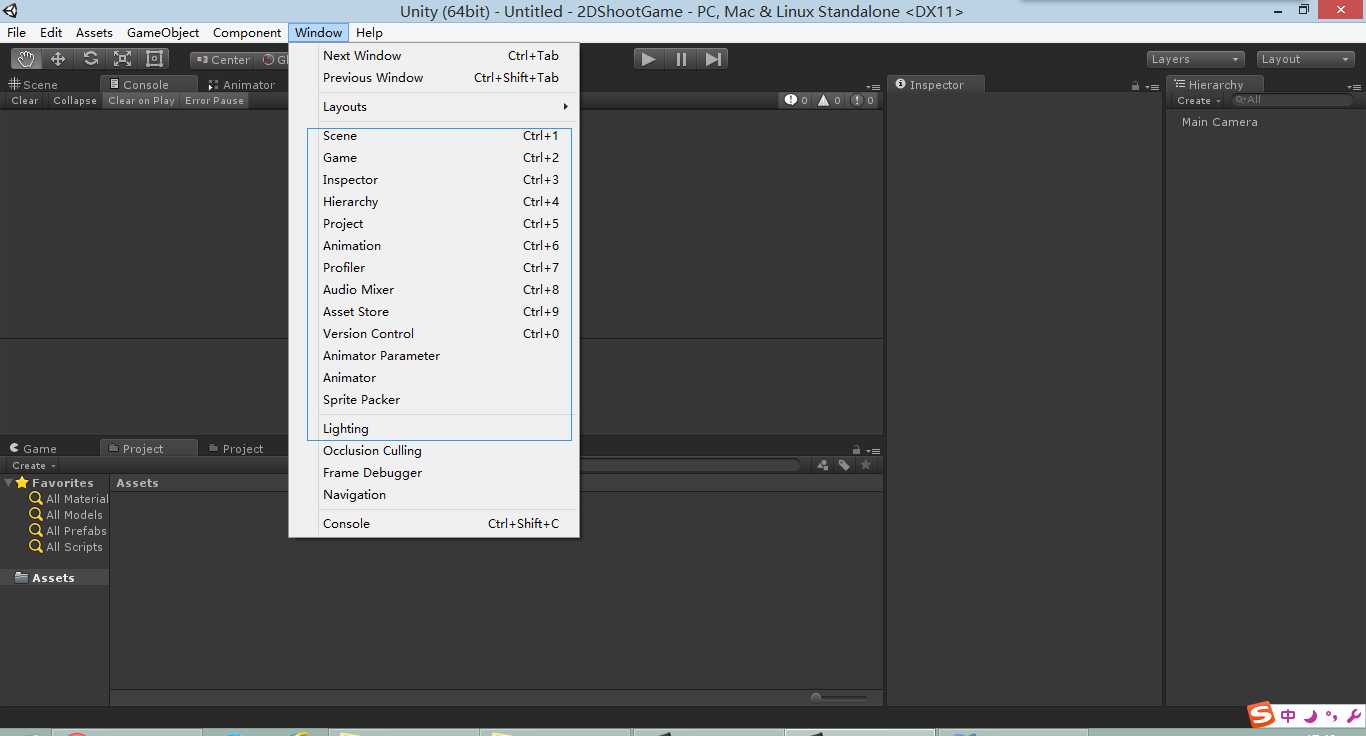The width and height of the screenshot is (1366, 736).
Task: Select the Hand tool in the toolbar
Action: 27,59
